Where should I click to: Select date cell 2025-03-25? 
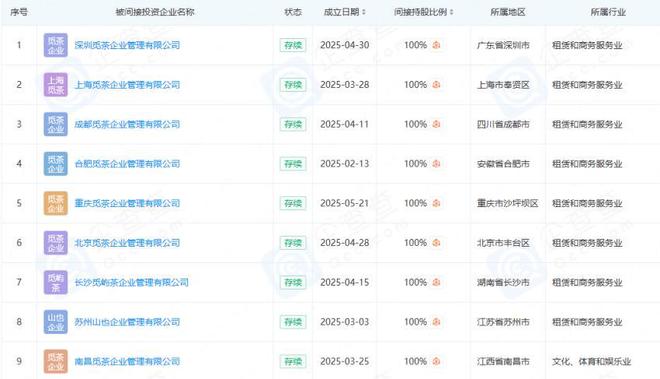pos(345,361)
